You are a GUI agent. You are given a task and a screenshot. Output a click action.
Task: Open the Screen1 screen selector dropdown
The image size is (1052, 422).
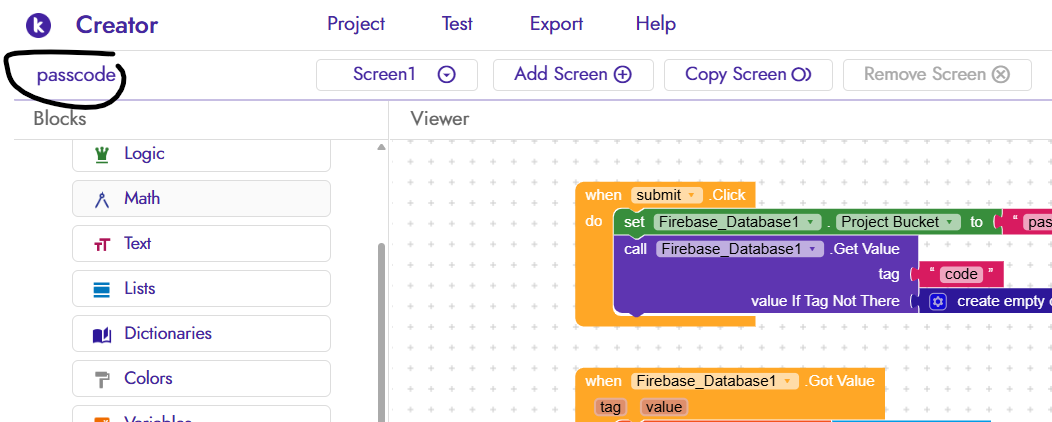[x=397, y=74]
